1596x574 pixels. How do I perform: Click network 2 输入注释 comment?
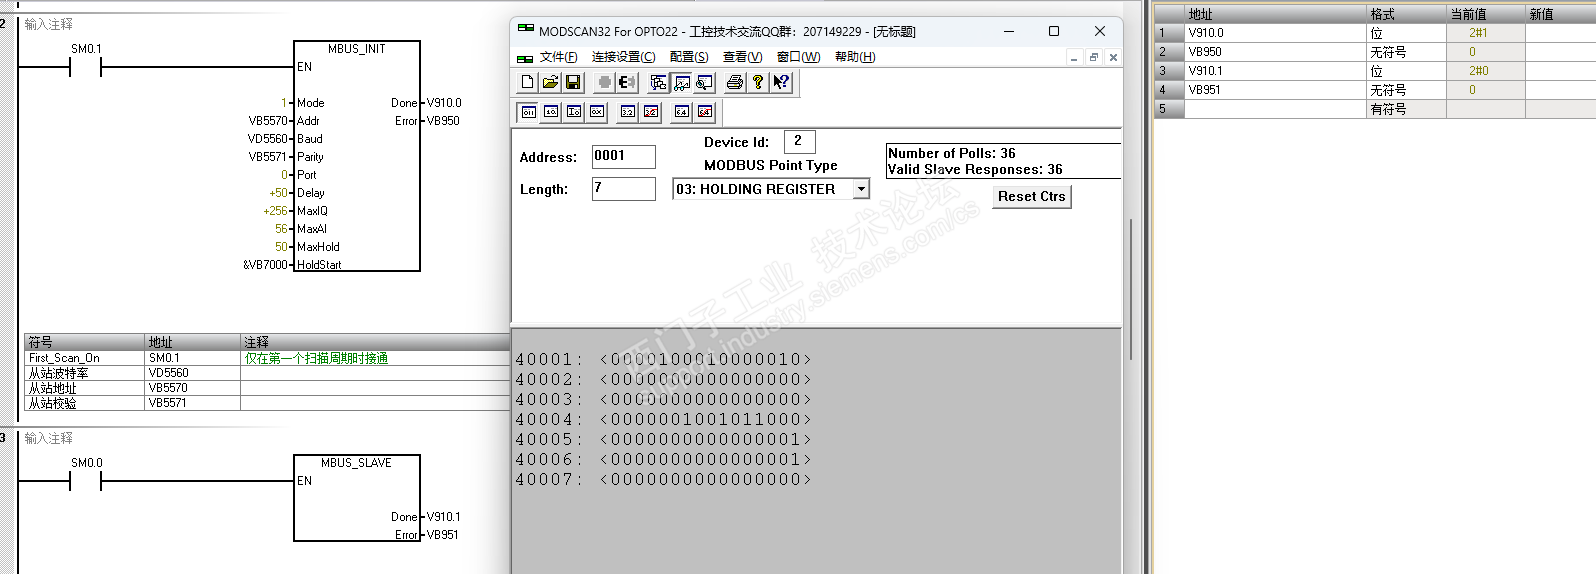[x=49, y=24]
